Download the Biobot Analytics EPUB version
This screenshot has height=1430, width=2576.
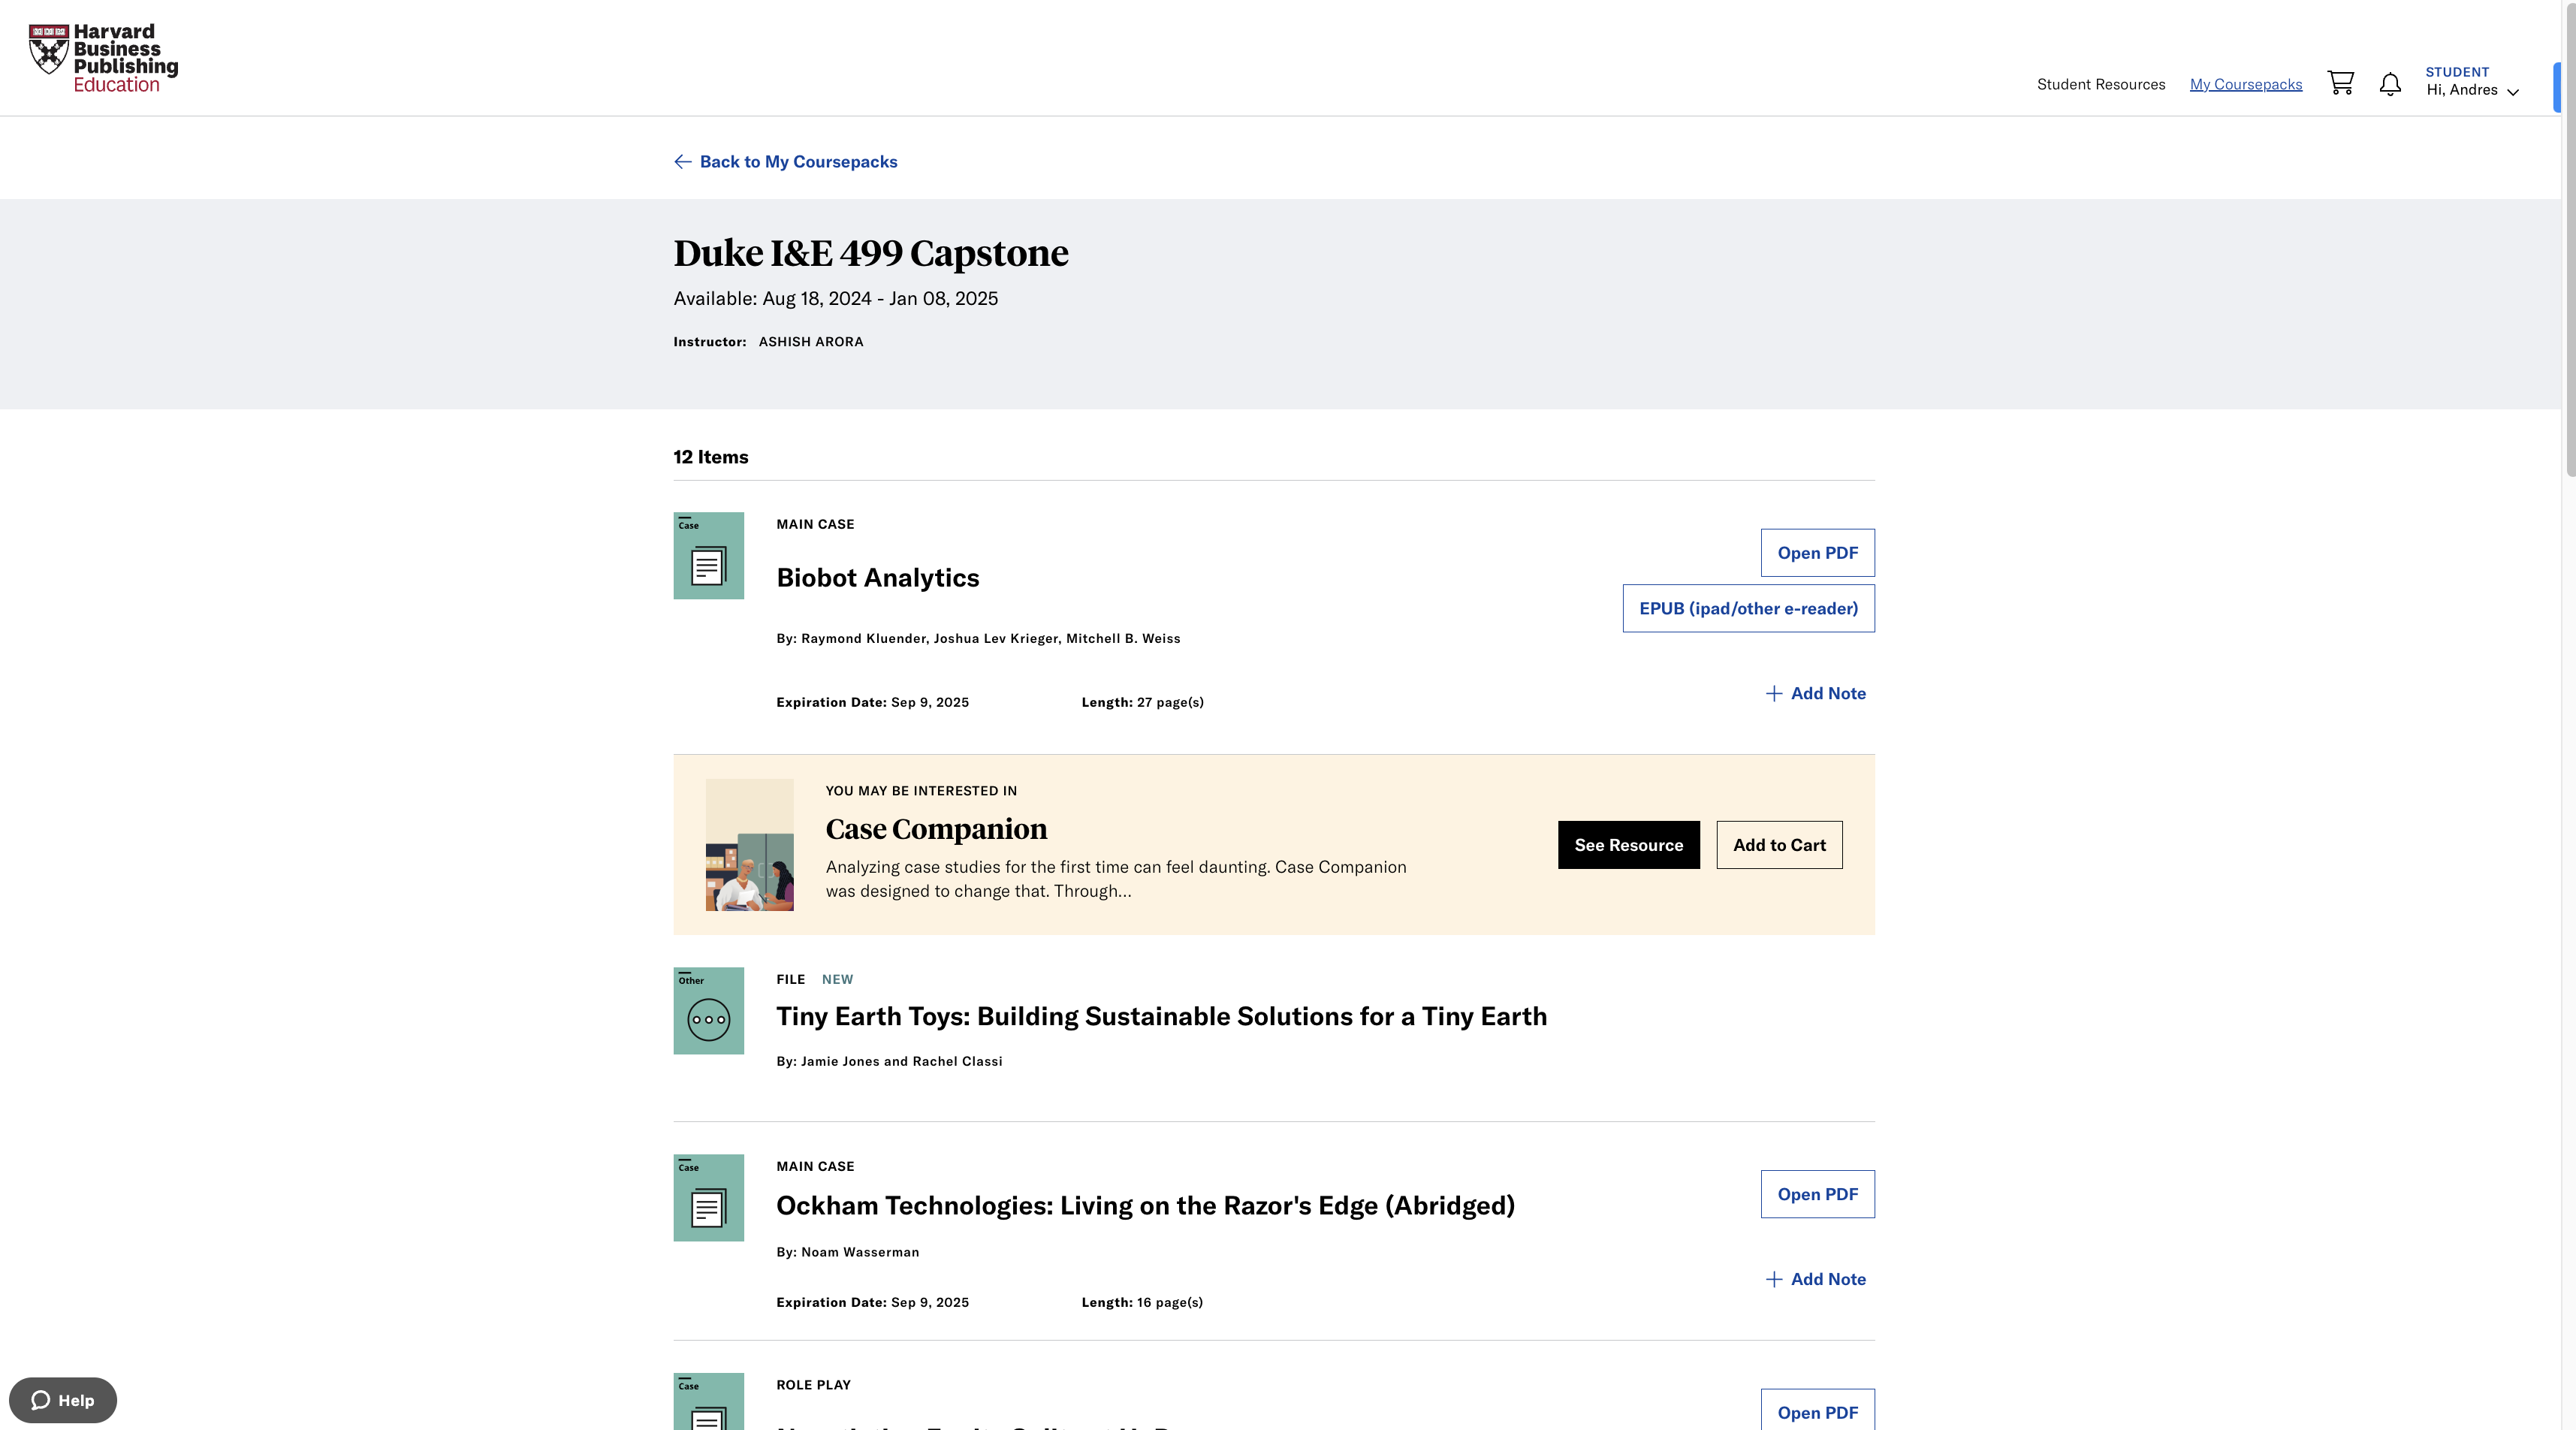[x=1748, y=608]
